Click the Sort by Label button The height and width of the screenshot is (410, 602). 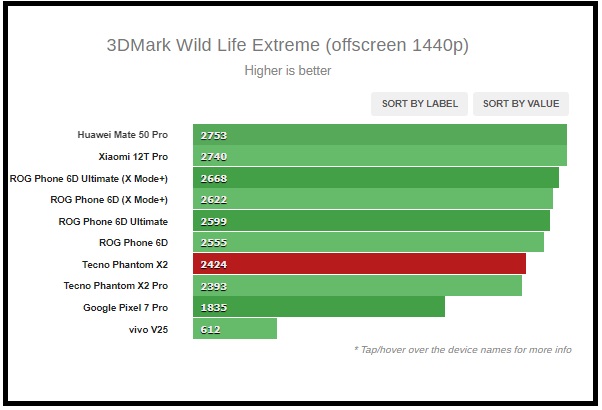[x=419, y=103]
